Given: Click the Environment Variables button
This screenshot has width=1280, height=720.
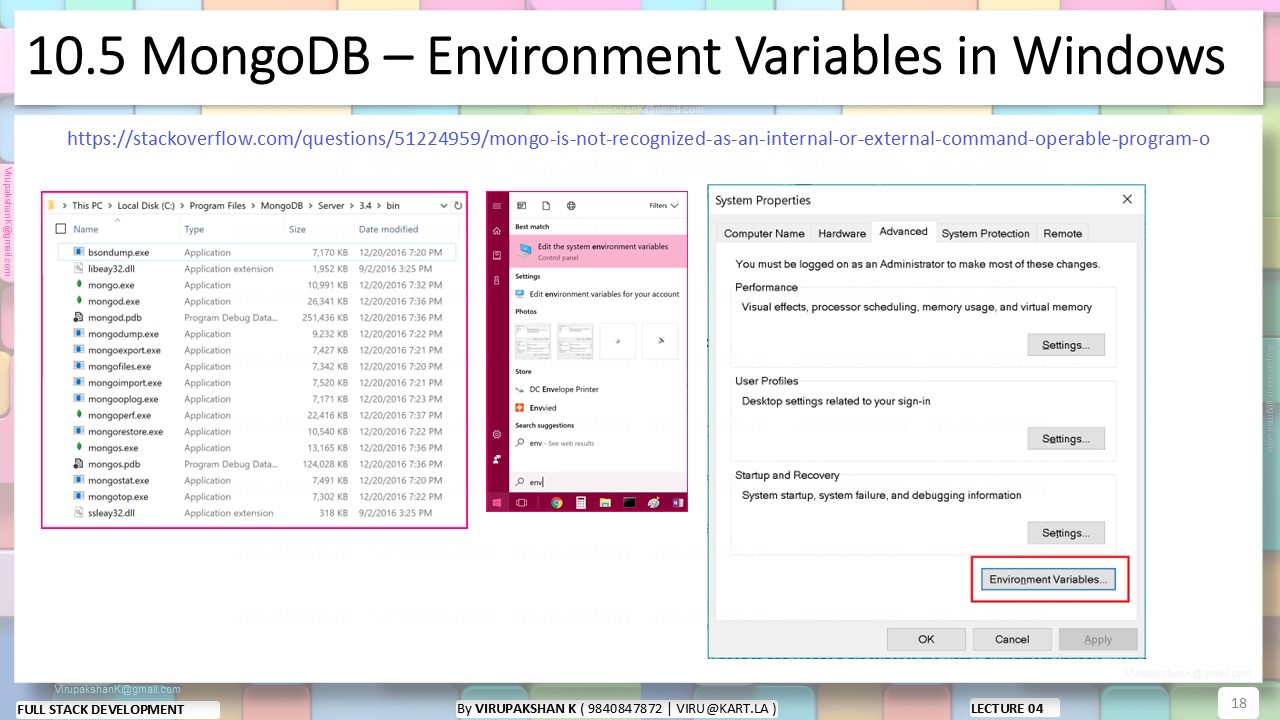Looking at the screenshot, I should pos(1048,579).
